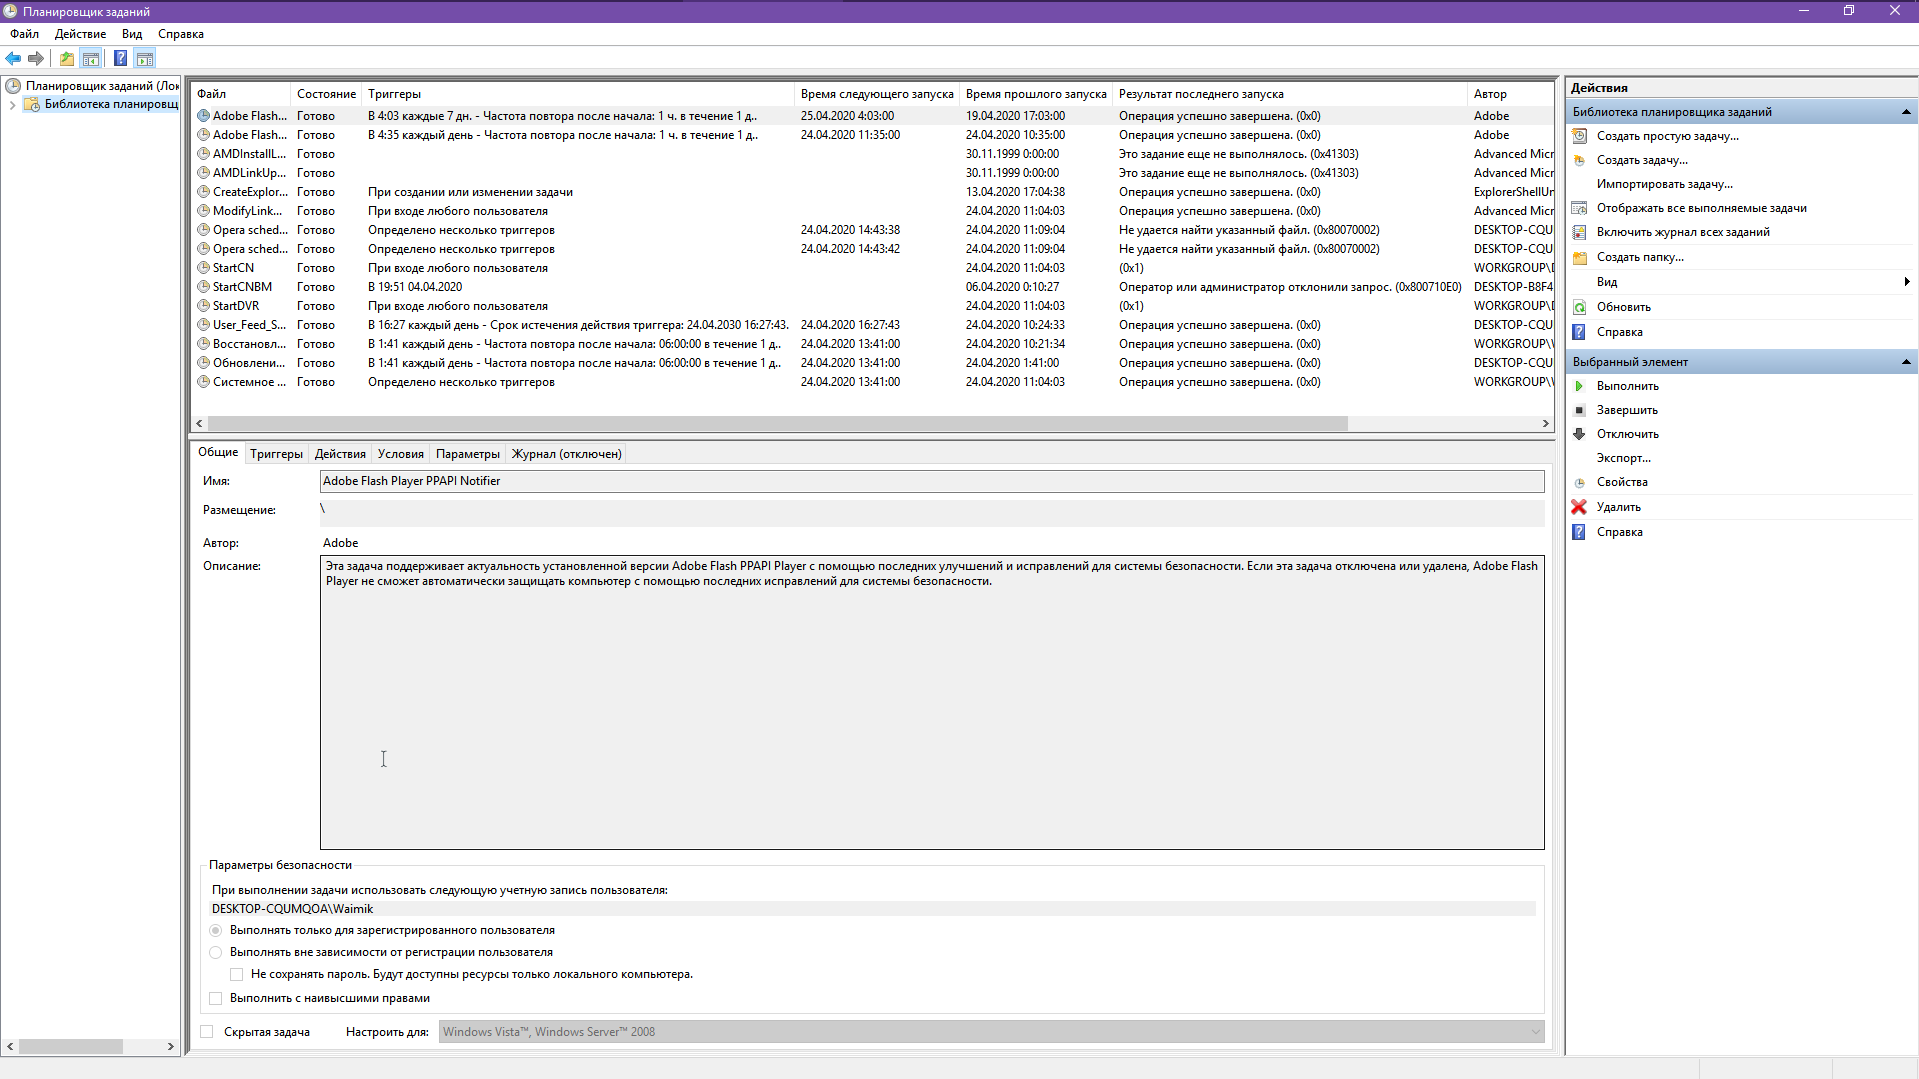Switch to the Параметры tab

[468, 454]
